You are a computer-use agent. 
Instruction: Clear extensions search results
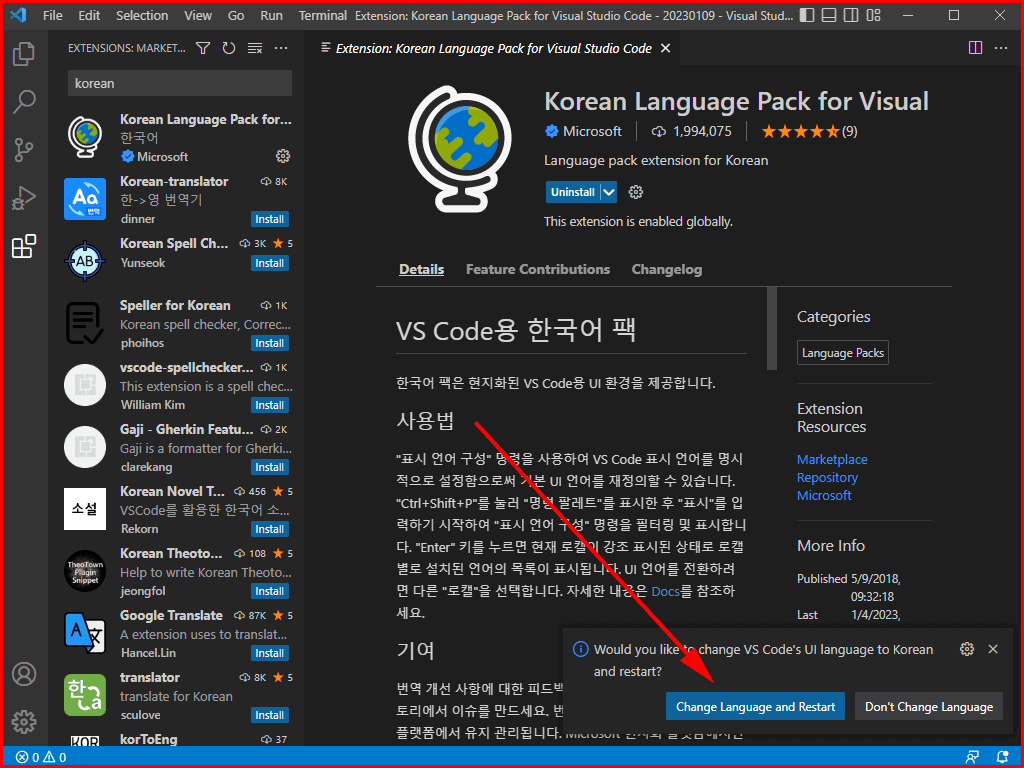tap(255, 48)
